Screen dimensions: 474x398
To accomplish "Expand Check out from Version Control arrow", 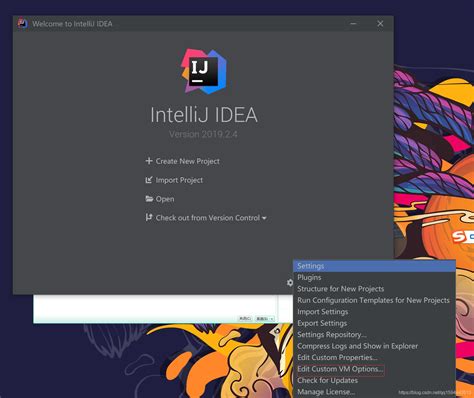I will [x=264, y=218].
